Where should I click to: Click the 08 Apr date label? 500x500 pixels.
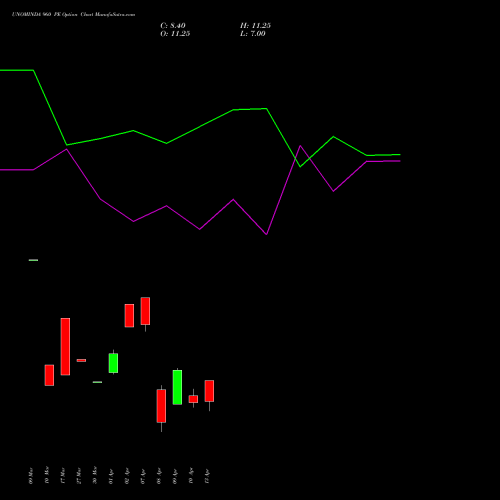159,476
